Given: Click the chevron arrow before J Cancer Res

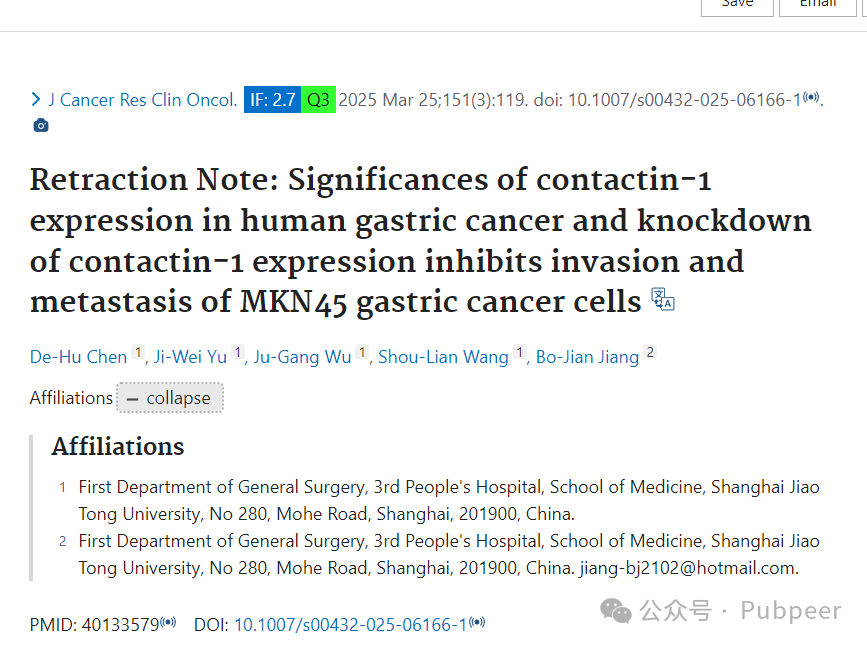Looking at the screenshot, I should click(x=36, y=99).
